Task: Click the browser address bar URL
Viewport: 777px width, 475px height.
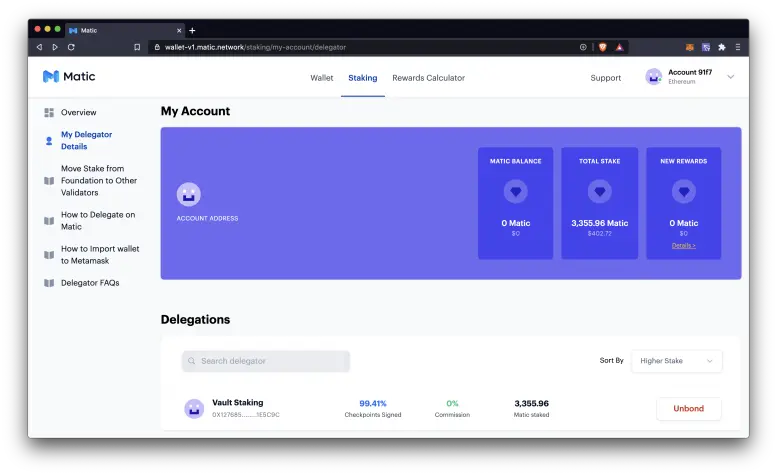Action: click(255, 47)
